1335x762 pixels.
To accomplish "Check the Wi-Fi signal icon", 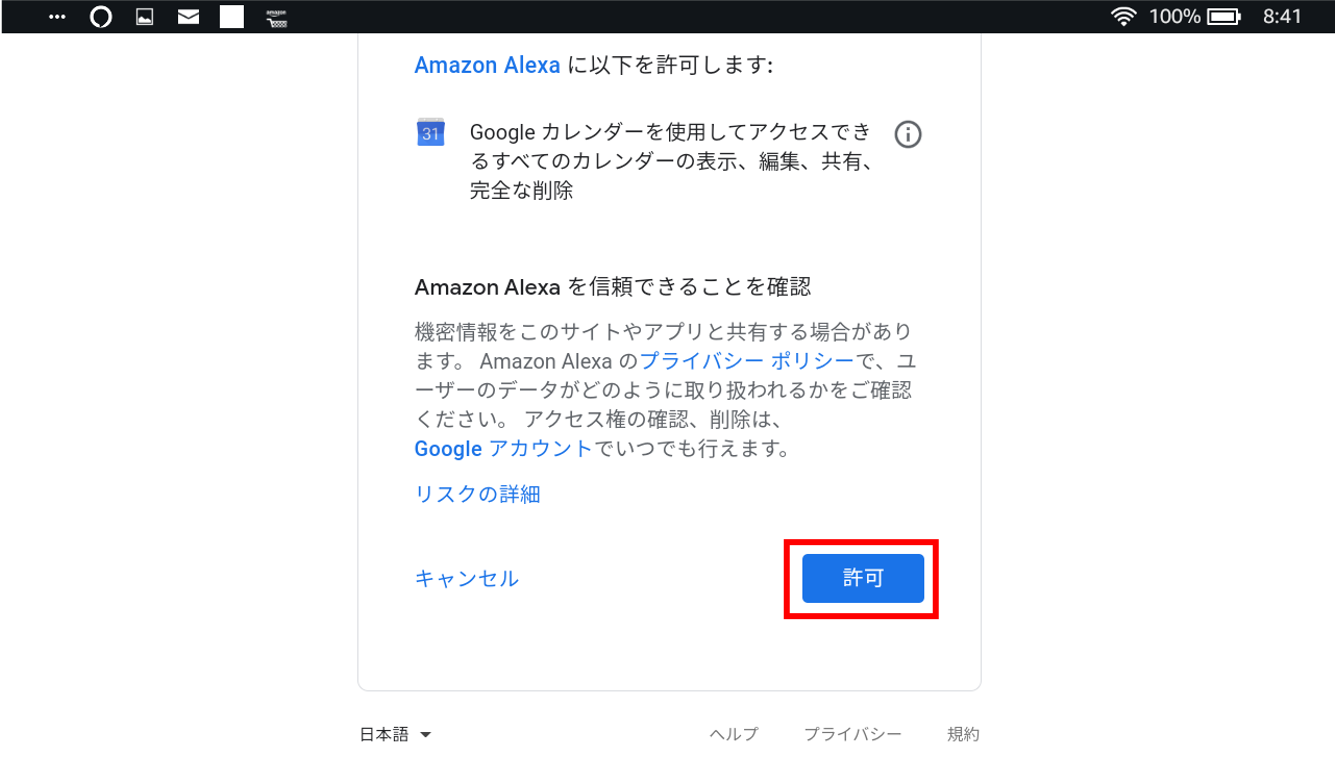I will pyautogui.click(x=1124, y=17).
